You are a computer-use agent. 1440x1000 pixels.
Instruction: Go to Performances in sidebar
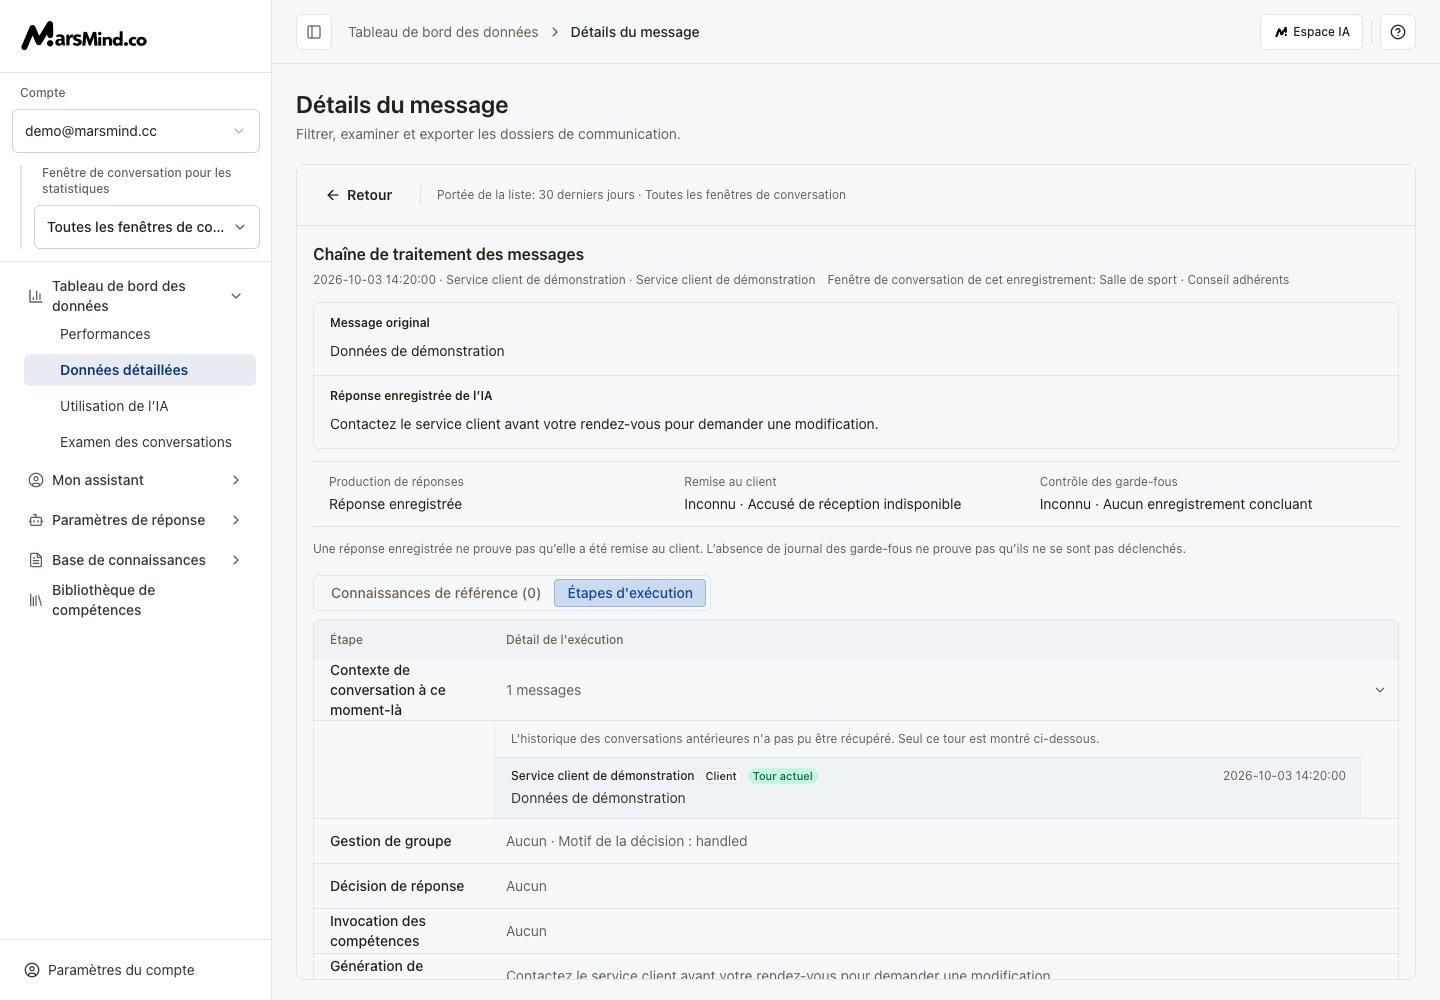click(105, 334)
